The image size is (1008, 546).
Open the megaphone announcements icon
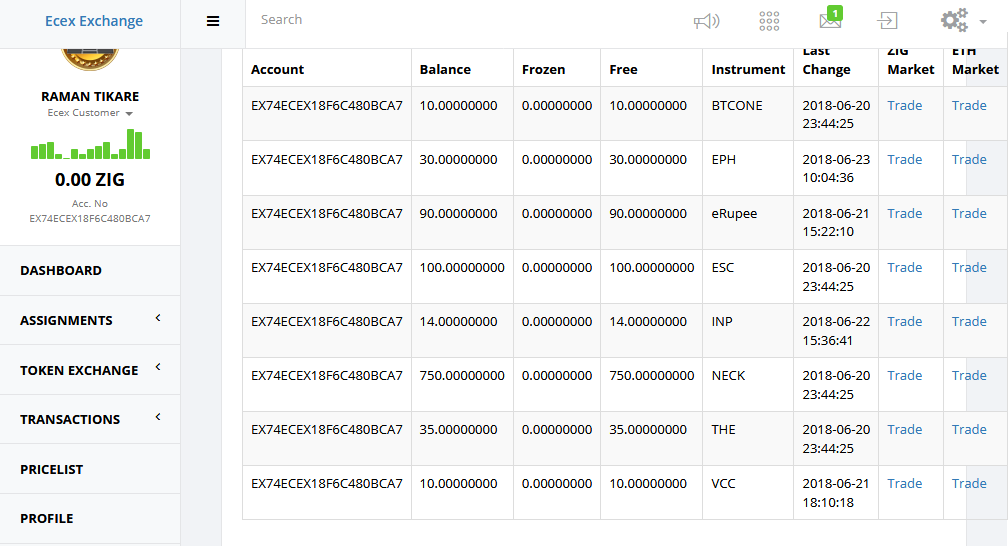click(x=706, y=21)
